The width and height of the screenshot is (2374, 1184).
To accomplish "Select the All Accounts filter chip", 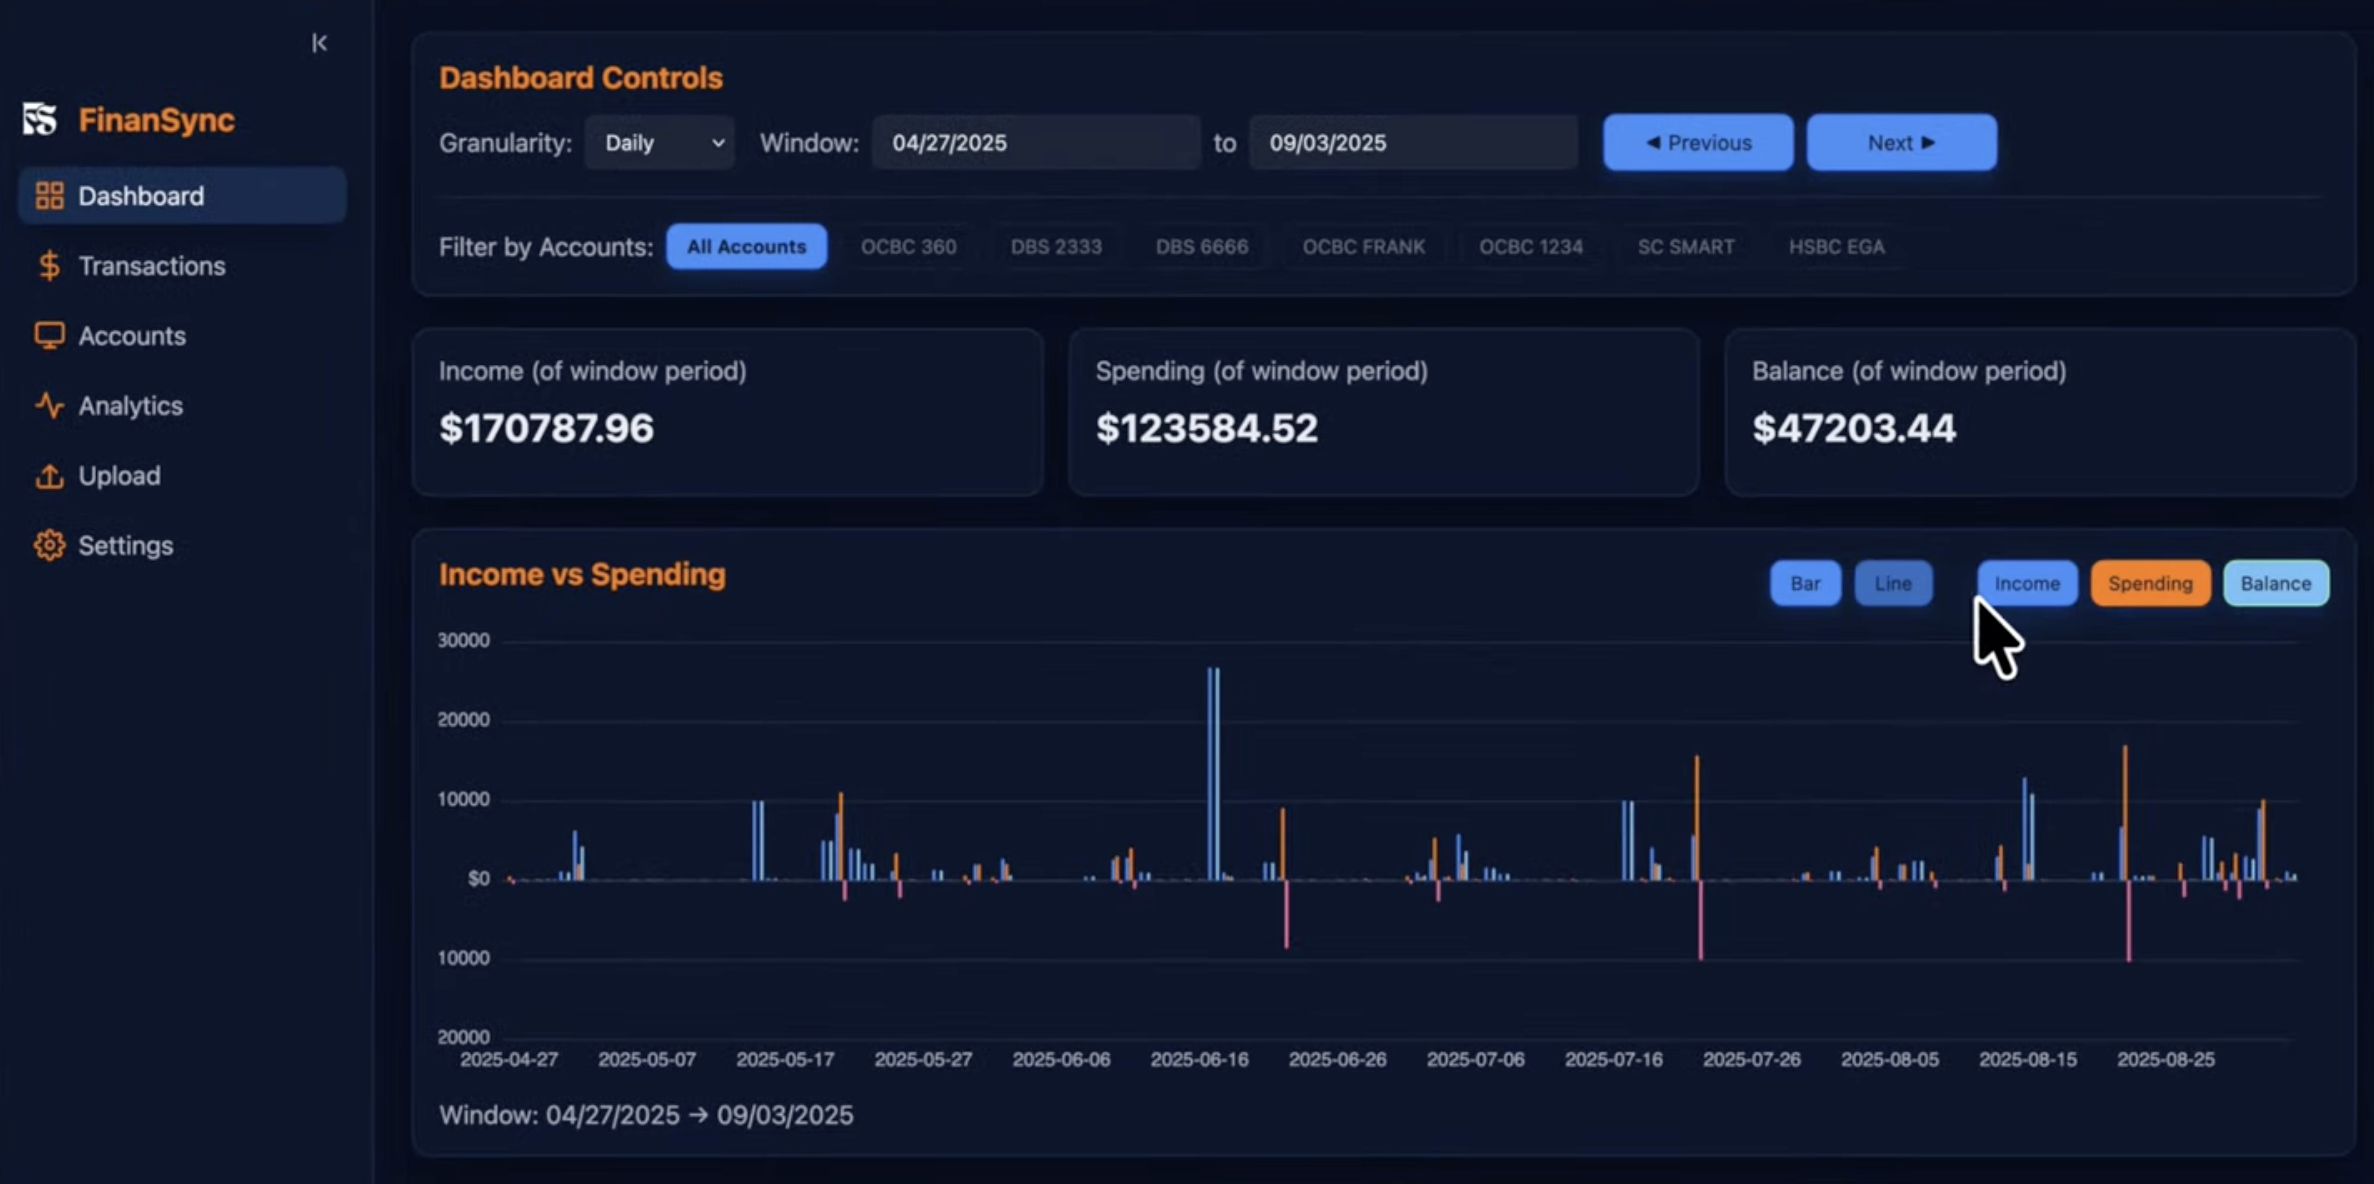I will pos(746,246).
